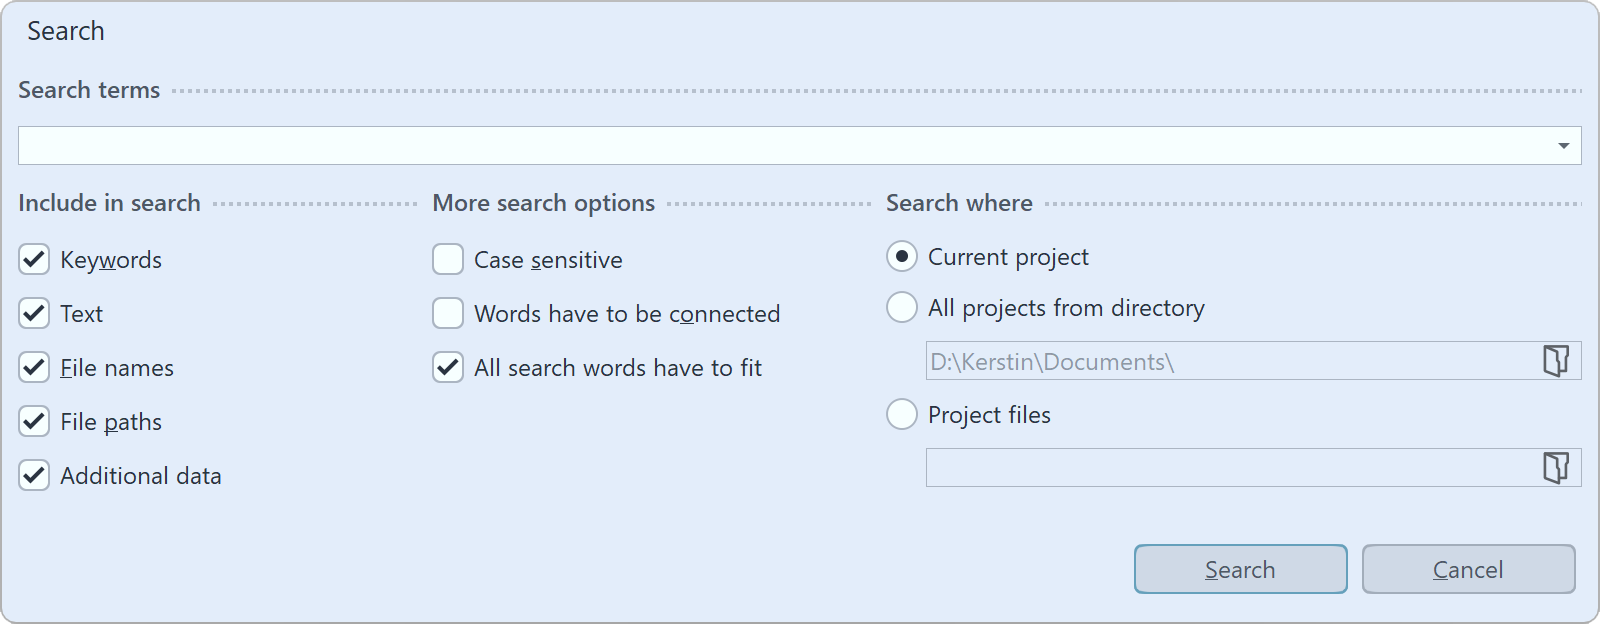
Task: Select the Project files radio button
Action: (x=901, y=414)
